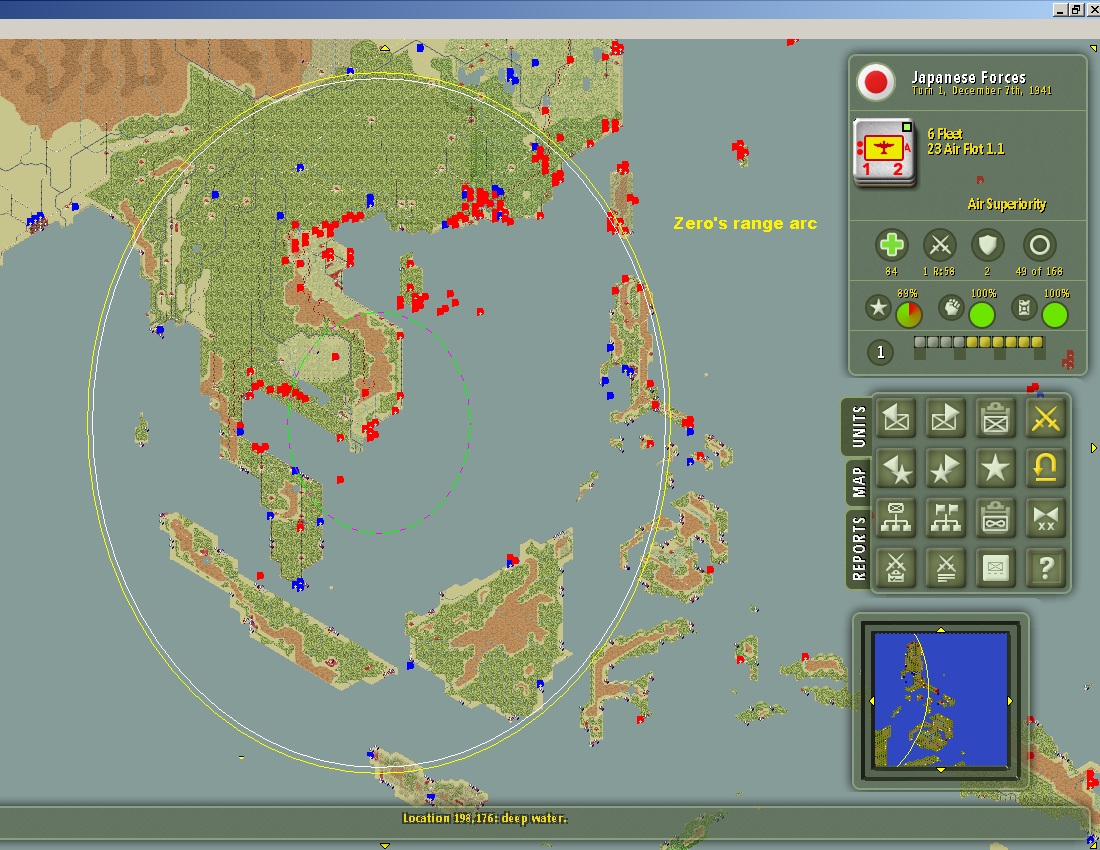Screen dimensions: 1100x850
Task: Click the next unit envelope-arrow button
Action: (945, 419)
